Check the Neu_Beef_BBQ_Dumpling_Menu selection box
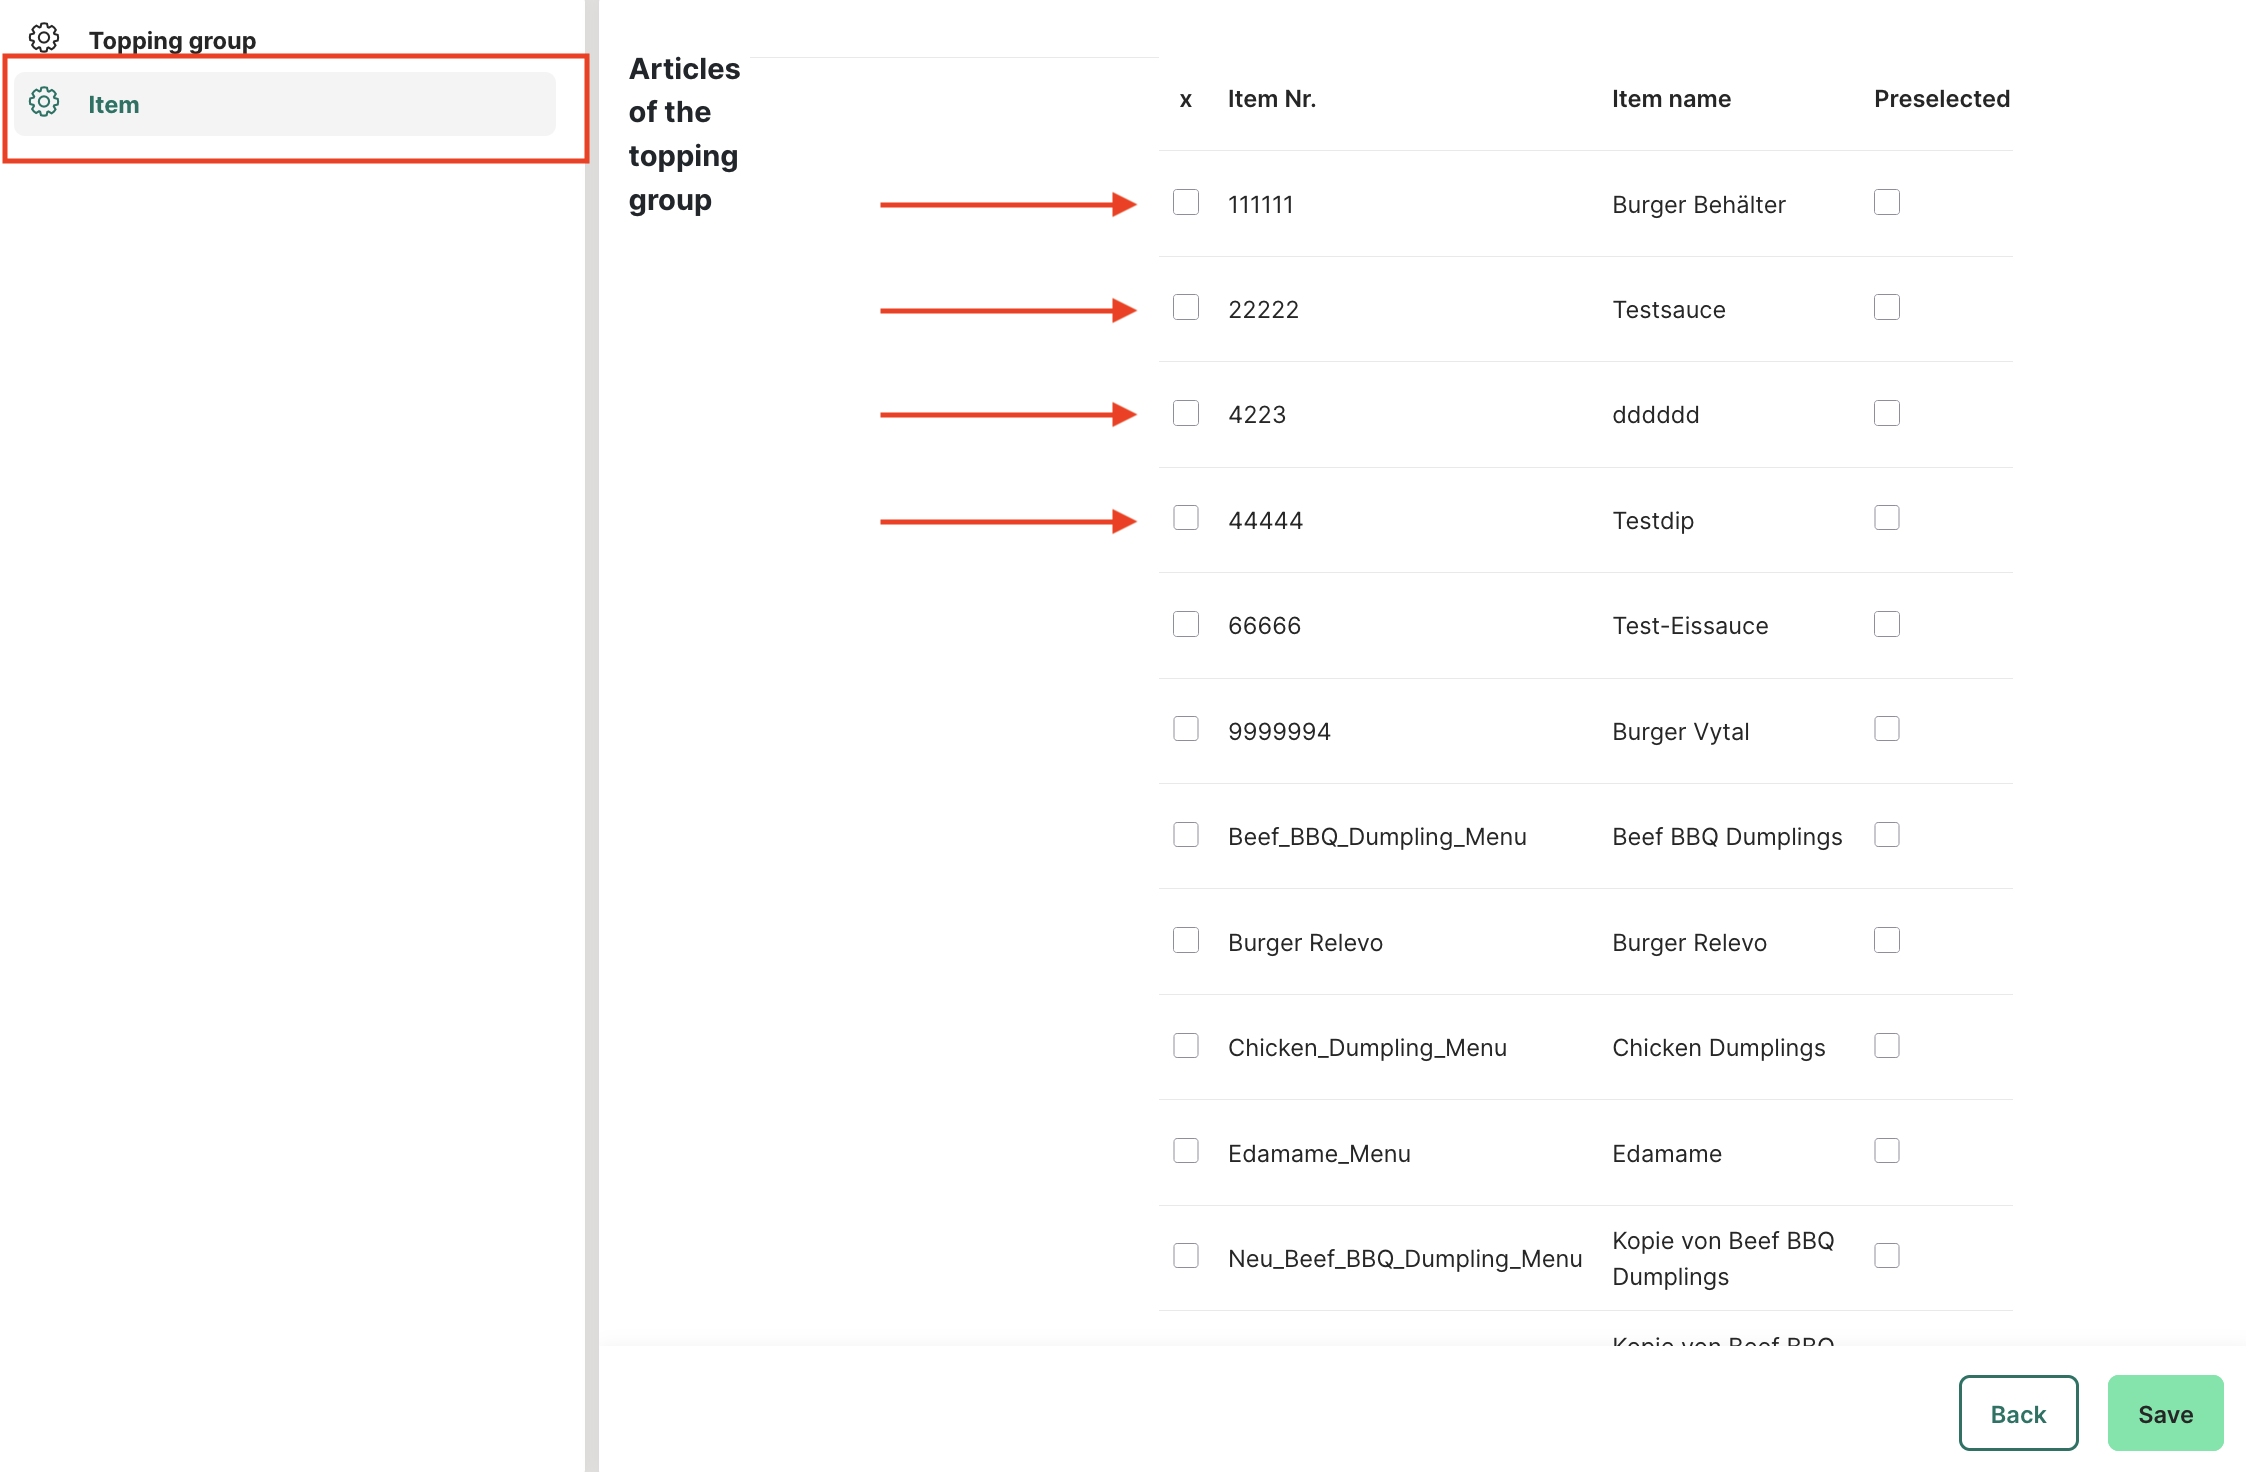This screenshot has height=1472, width=2246. pyautogui.click(x=1186, y=1257)
